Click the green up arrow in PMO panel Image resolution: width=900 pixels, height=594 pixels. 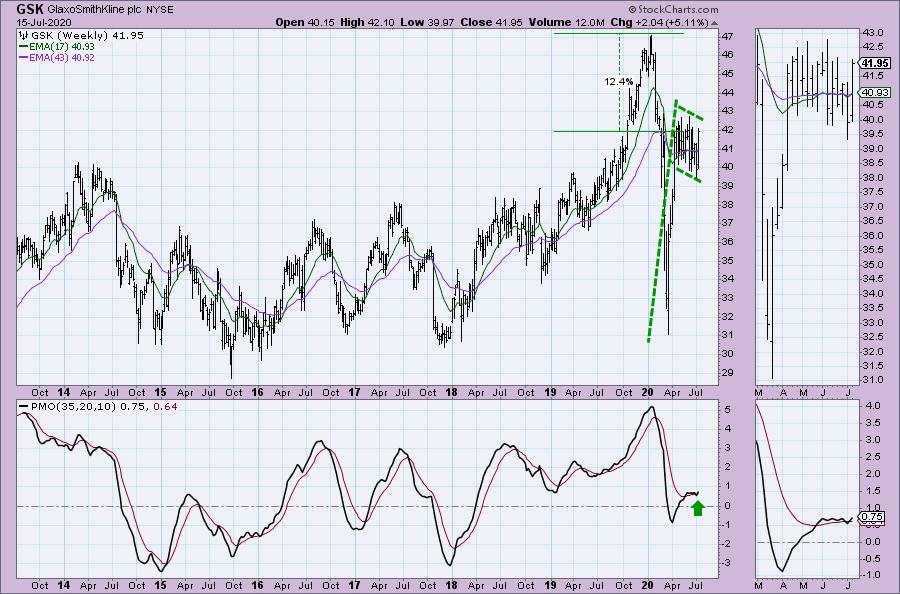pos(697,508)
